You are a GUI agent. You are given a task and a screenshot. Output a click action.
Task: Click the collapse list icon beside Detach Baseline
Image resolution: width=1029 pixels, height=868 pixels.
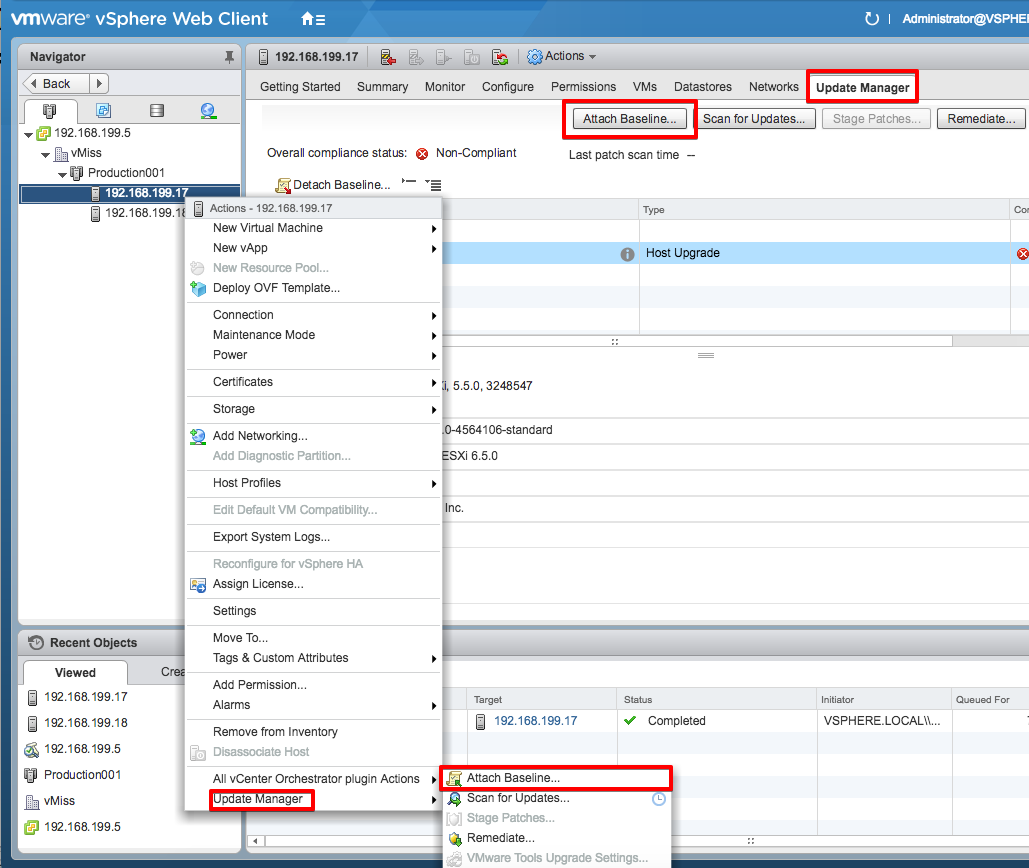click(x=409, y=182)
